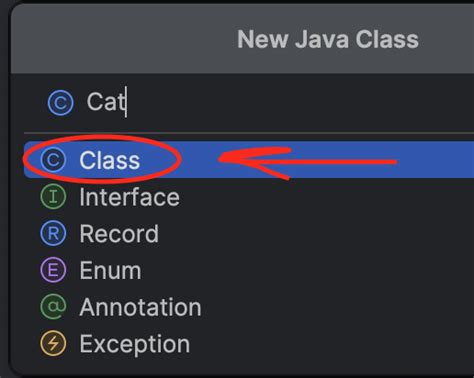Choose the Class label in the list
The image size is (474, 378).
tap(109, 160)
